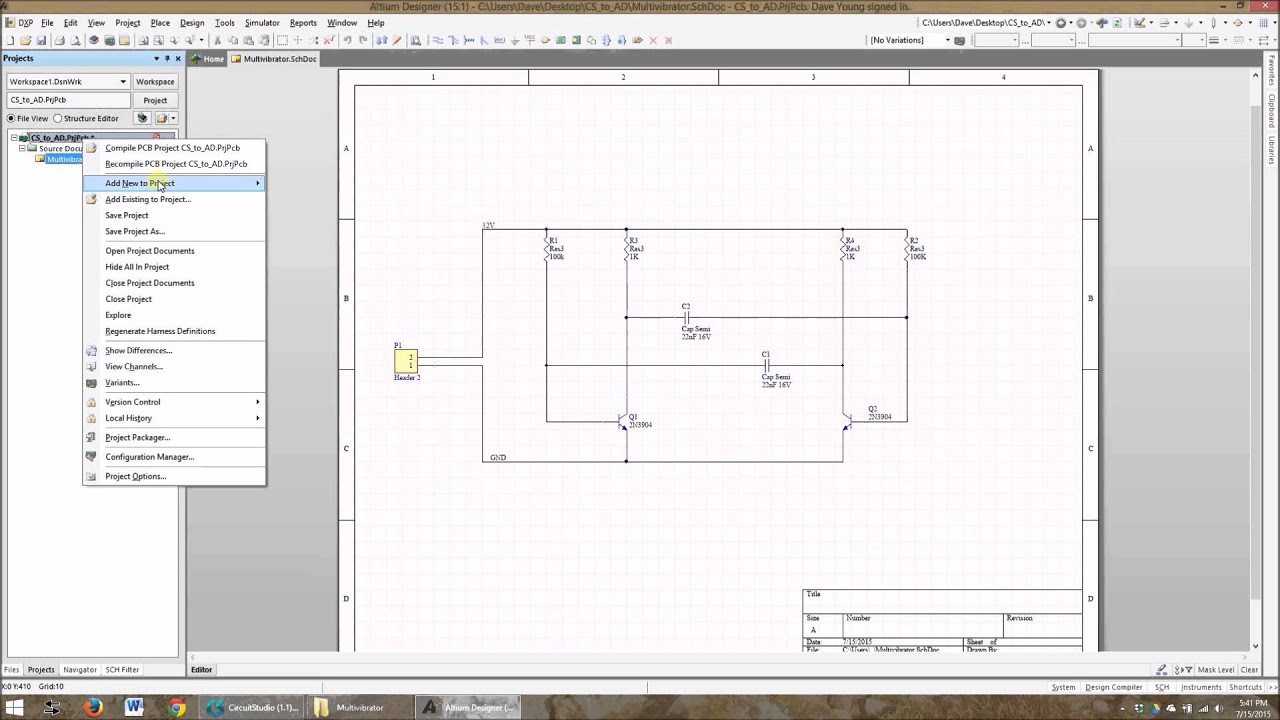Viewport: 1280px width, 720px height.
Task: Click the Undo arrow toolbar icon
Action: pos(347,40)
